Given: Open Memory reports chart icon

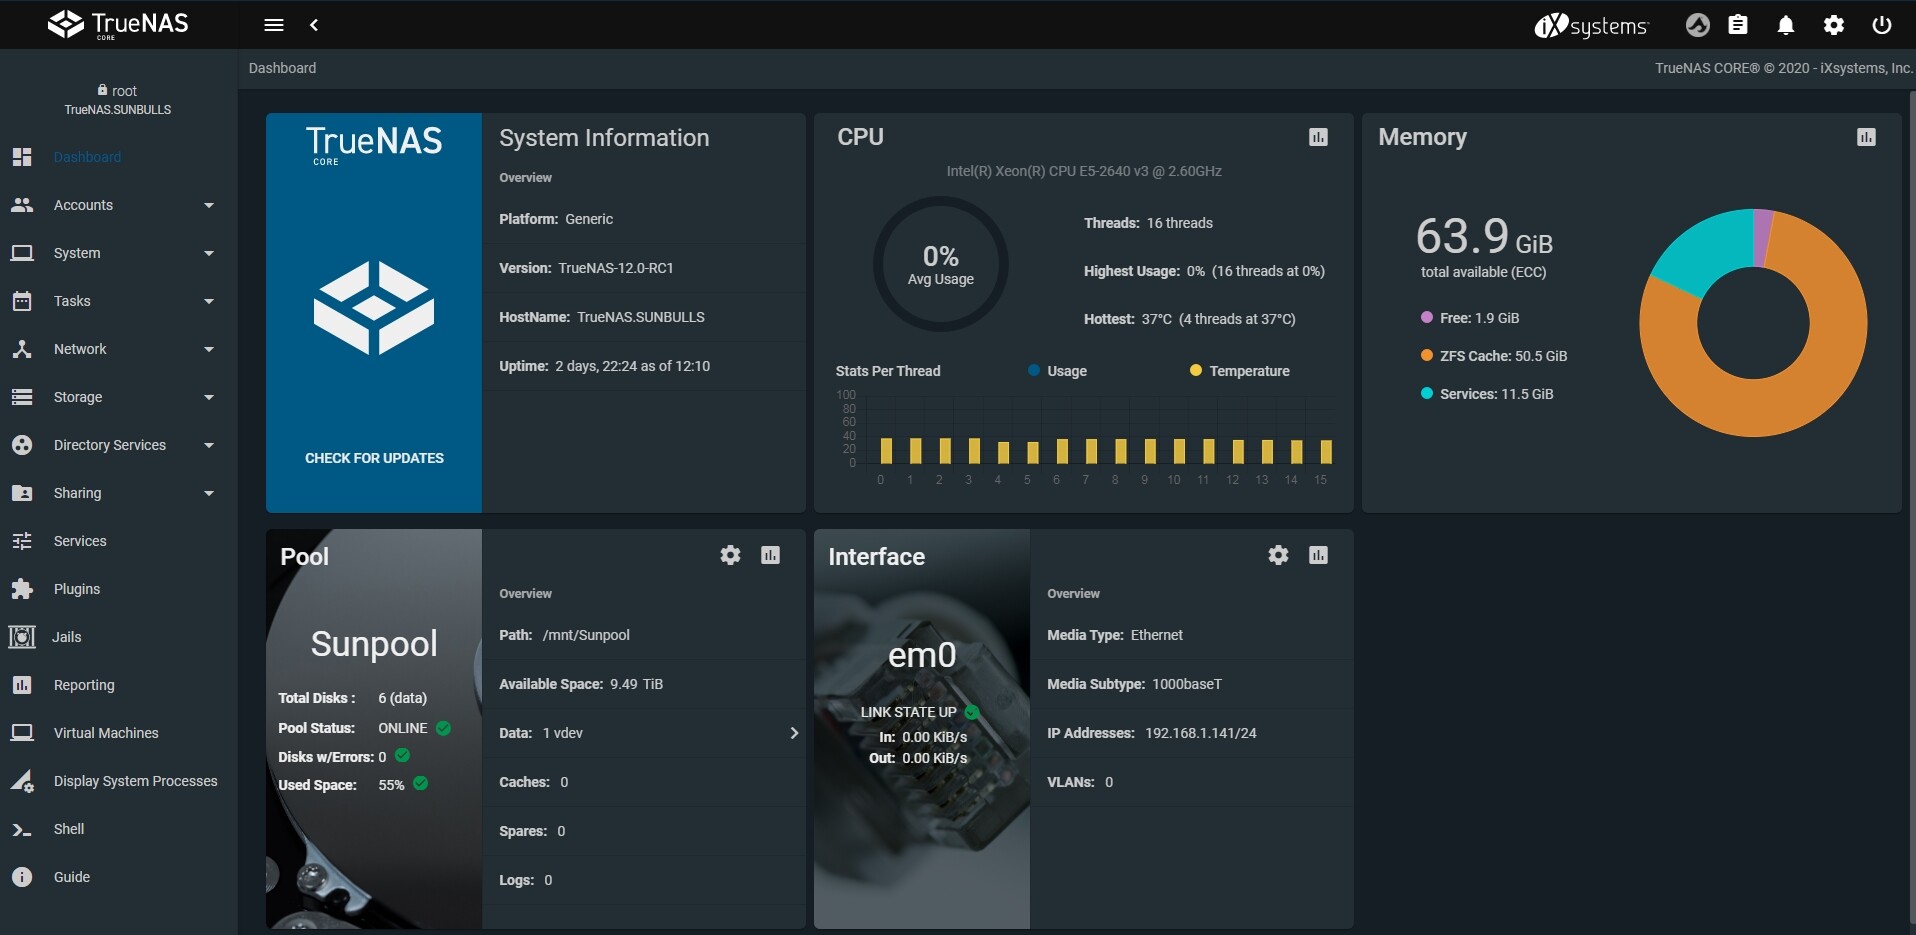Looking at the screenshot, I should point(1866,137).
